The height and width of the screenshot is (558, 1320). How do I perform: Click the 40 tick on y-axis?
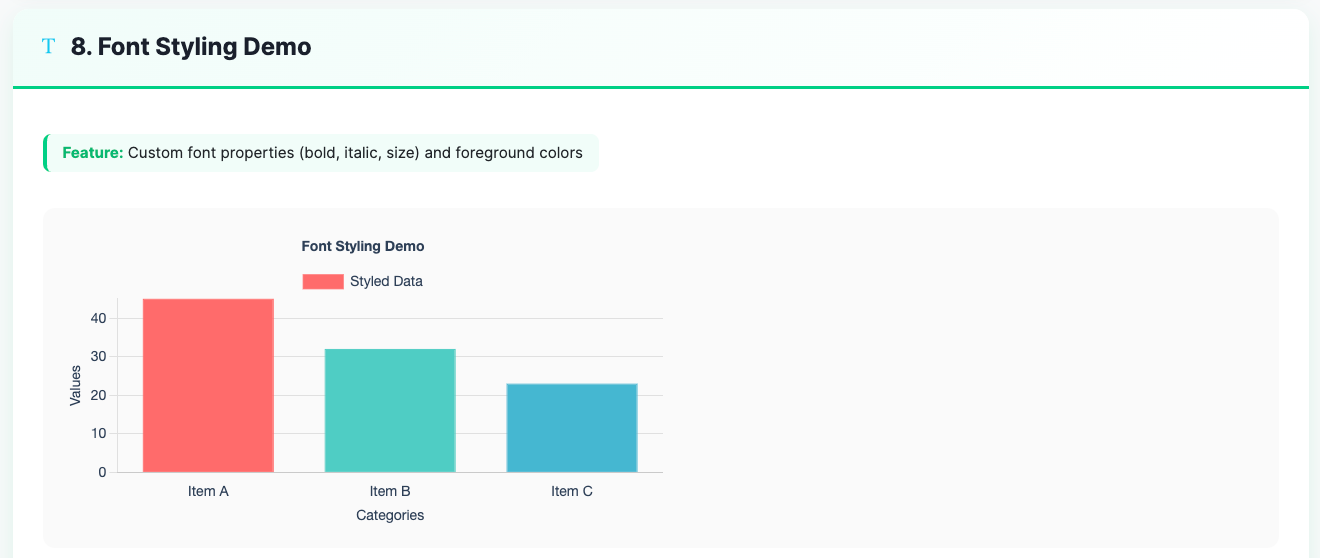click(97, 318)
